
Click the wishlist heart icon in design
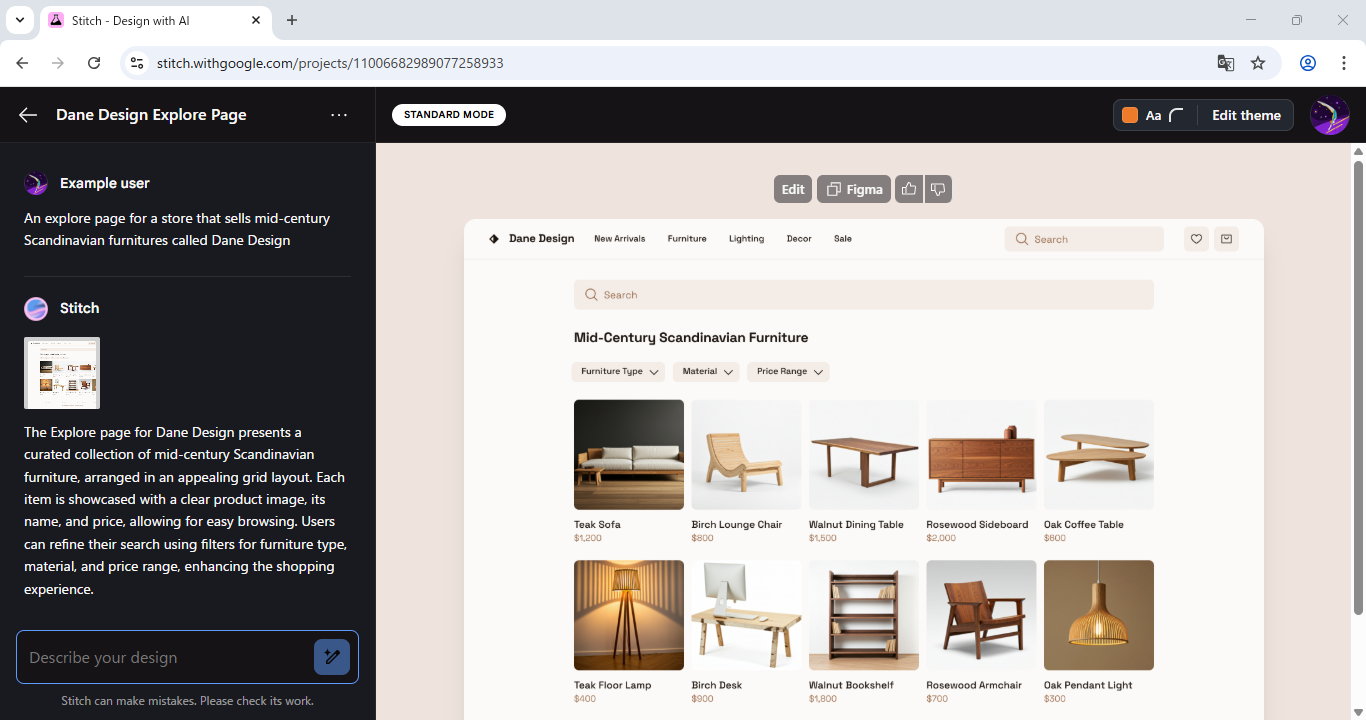coord(1197,239)
